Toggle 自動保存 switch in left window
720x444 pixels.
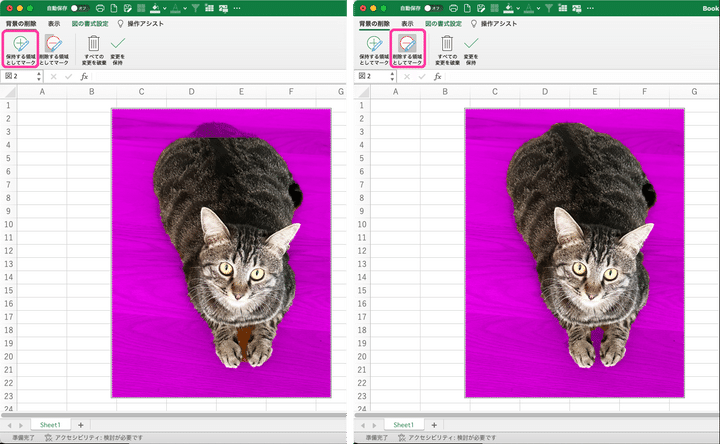pos(75,8)
